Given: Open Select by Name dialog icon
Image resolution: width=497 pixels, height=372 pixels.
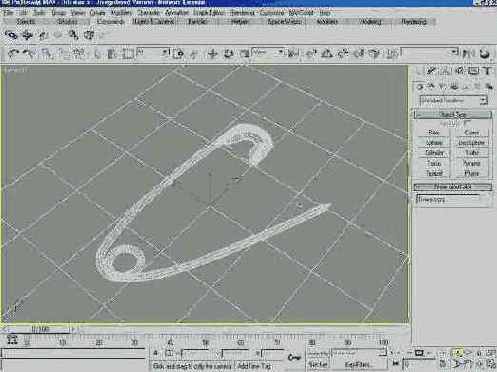Looking at the screenshot, I should tap(112, 53).
